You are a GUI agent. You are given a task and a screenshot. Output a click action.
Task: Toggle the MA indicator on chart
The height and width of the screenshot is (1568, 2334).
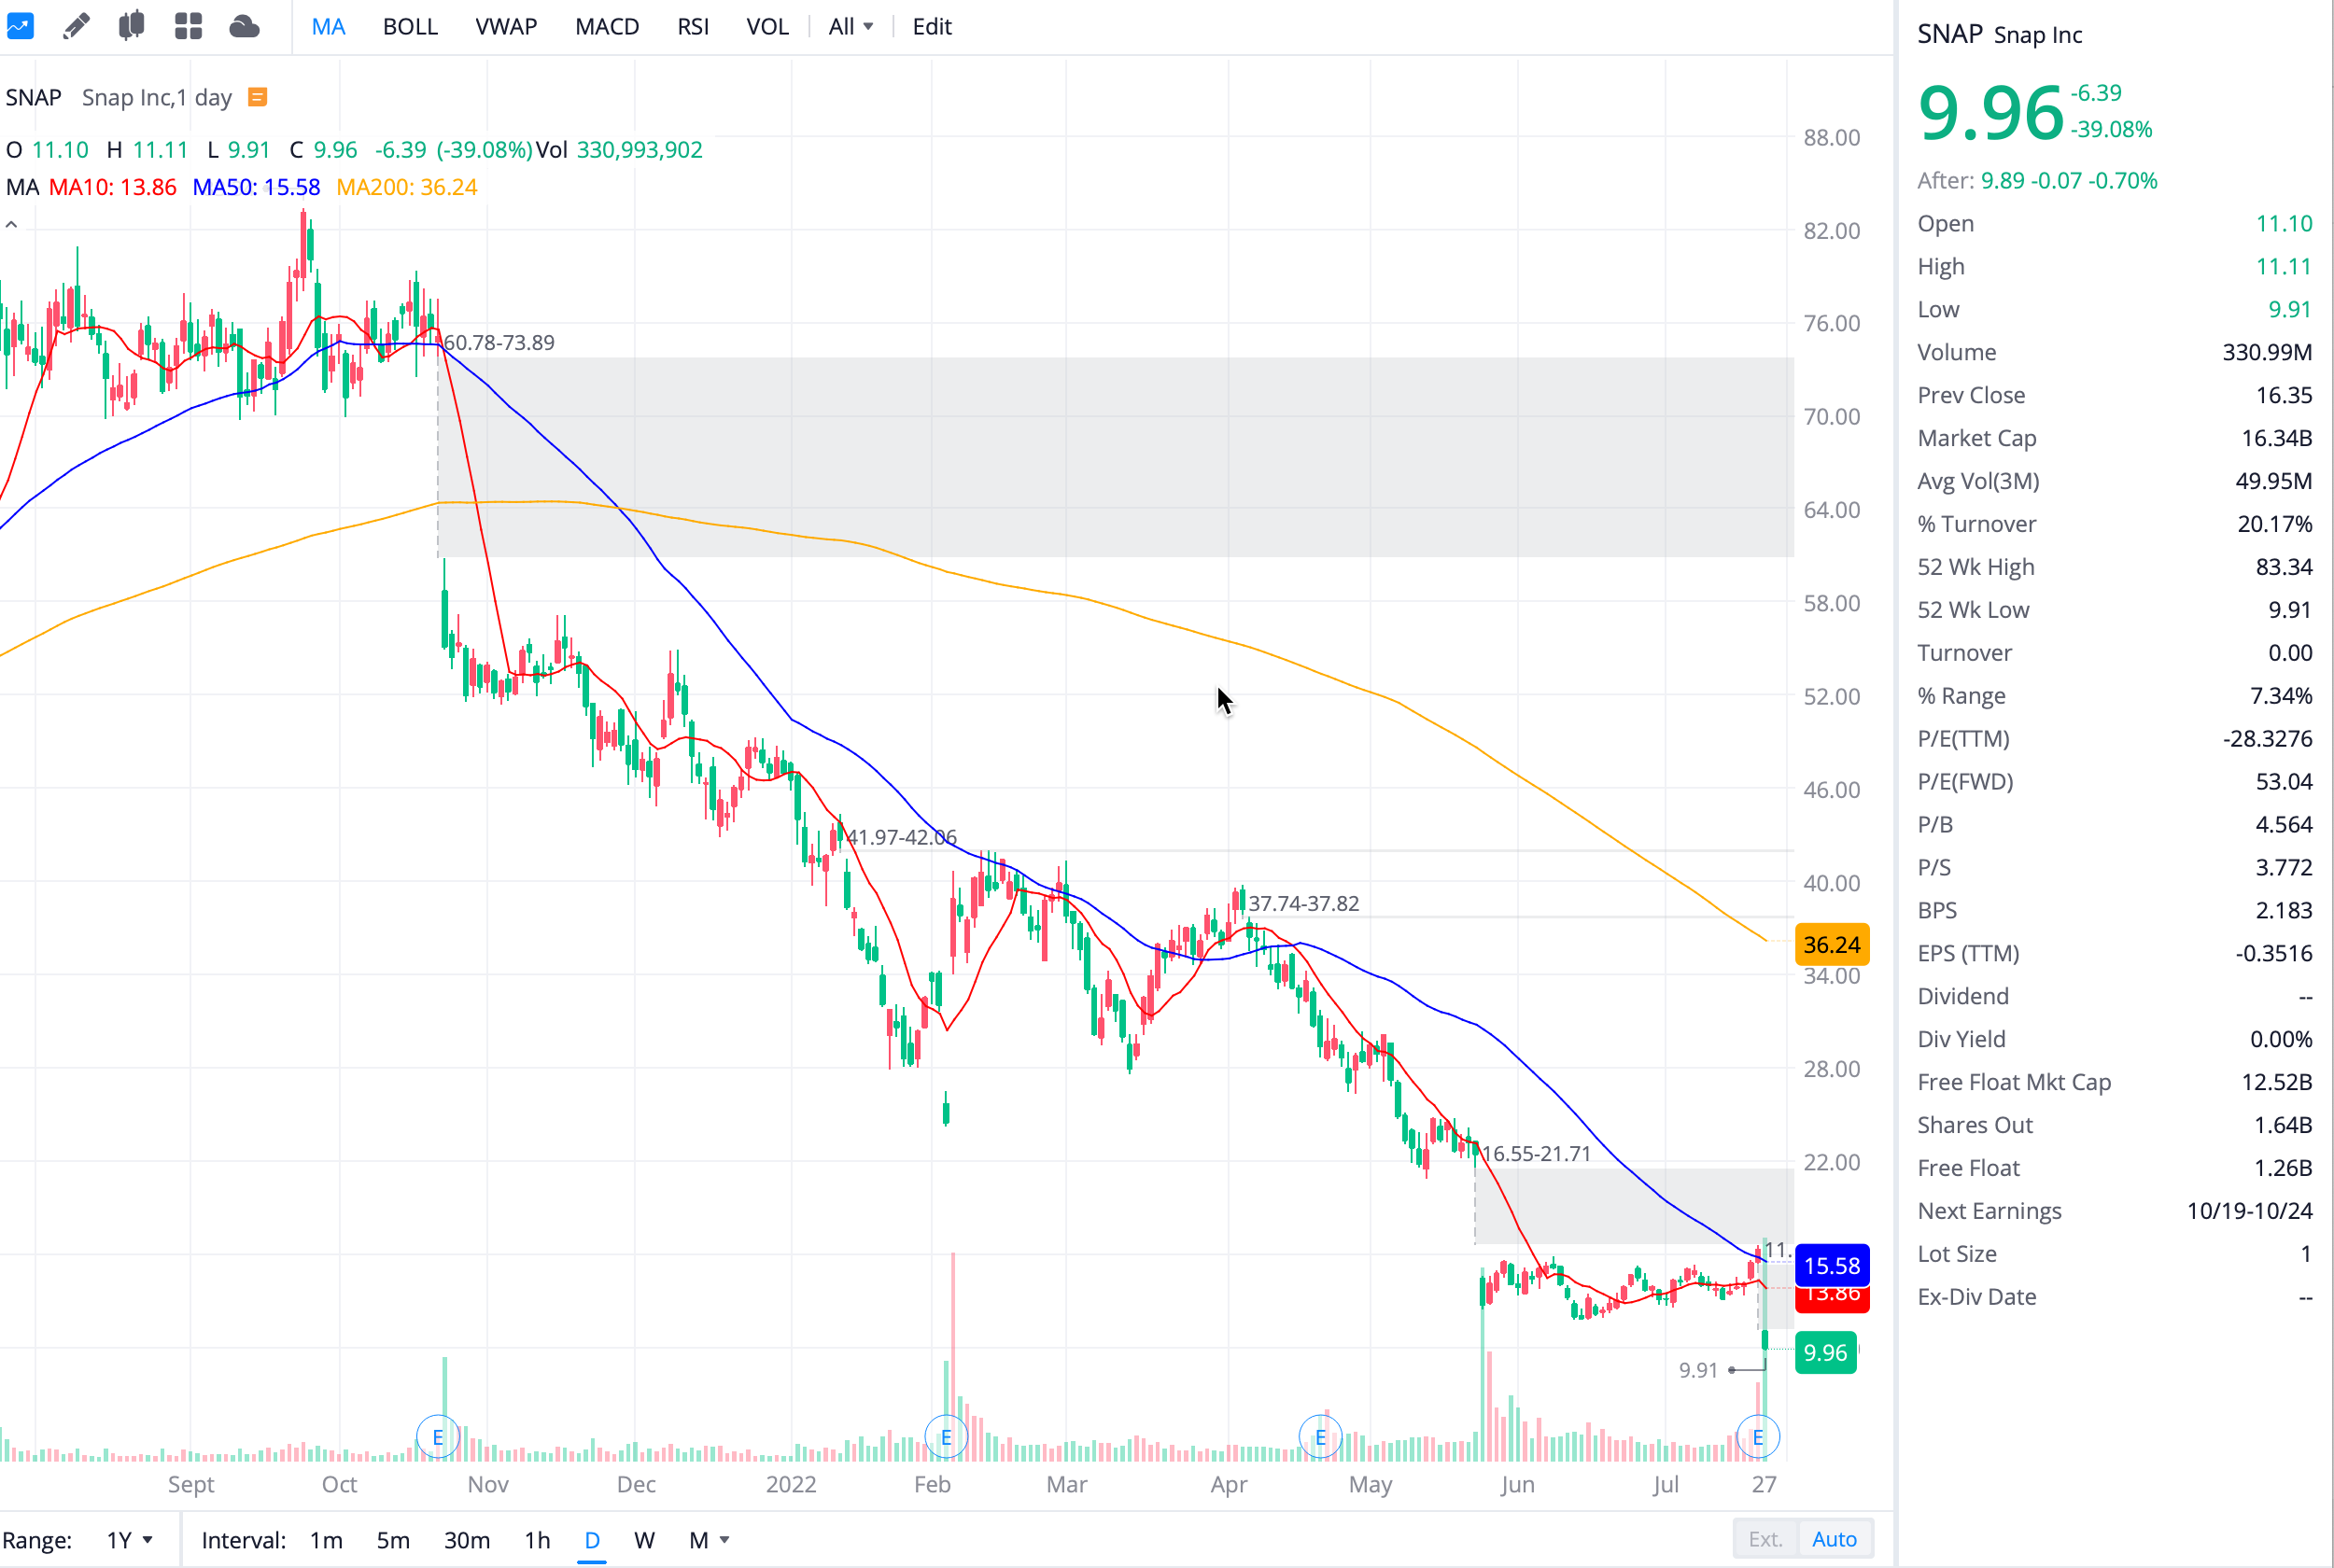click(x=328, y=27)
